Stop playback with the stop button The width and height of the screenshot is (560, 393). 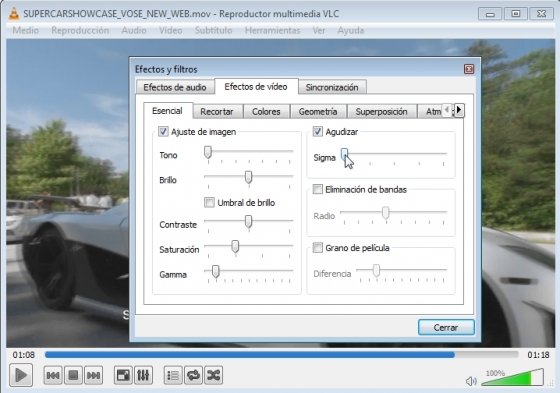73,375
